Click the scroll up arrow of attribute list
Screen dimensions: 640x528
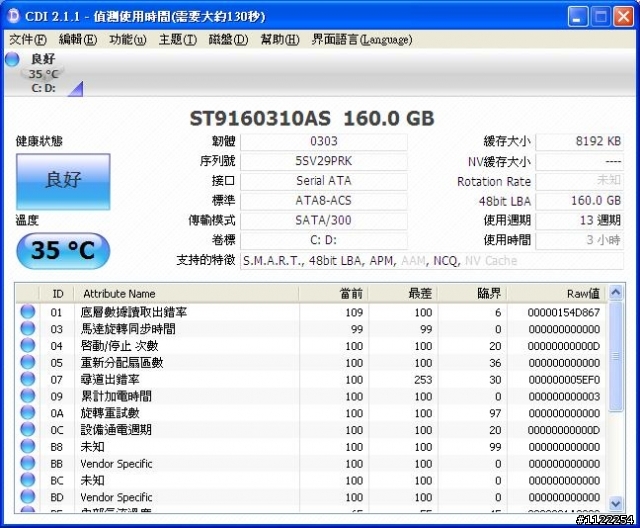(x=616, y=292)
